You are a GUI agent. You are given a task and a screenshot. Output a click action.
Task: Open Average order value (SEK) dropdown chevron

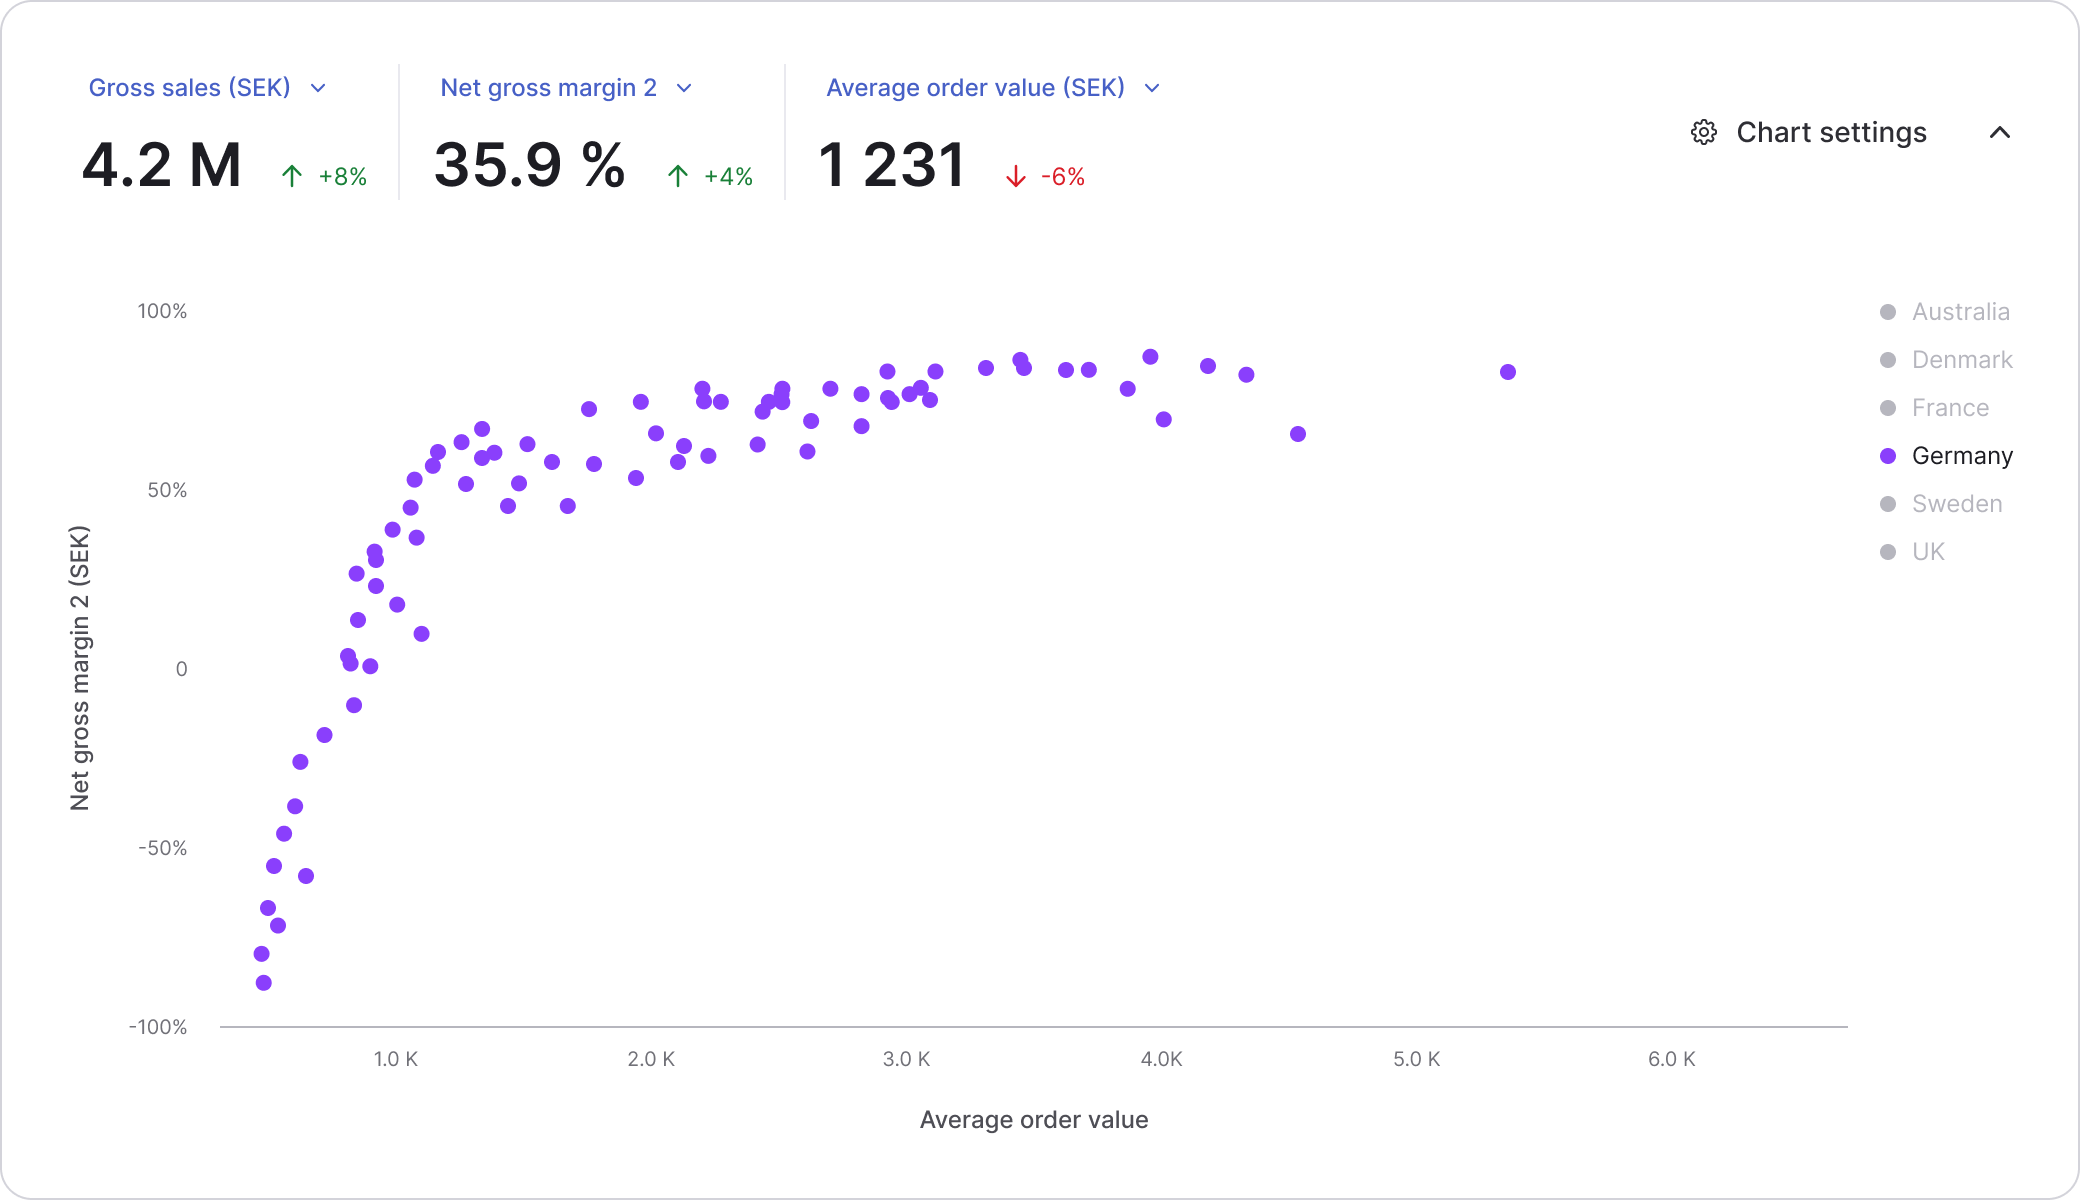coord(1152,88)
